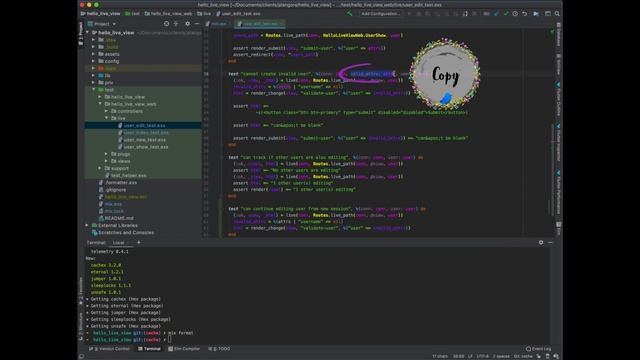Select the Local terminal tab
The image size is (640, 360).
[118, 242]
